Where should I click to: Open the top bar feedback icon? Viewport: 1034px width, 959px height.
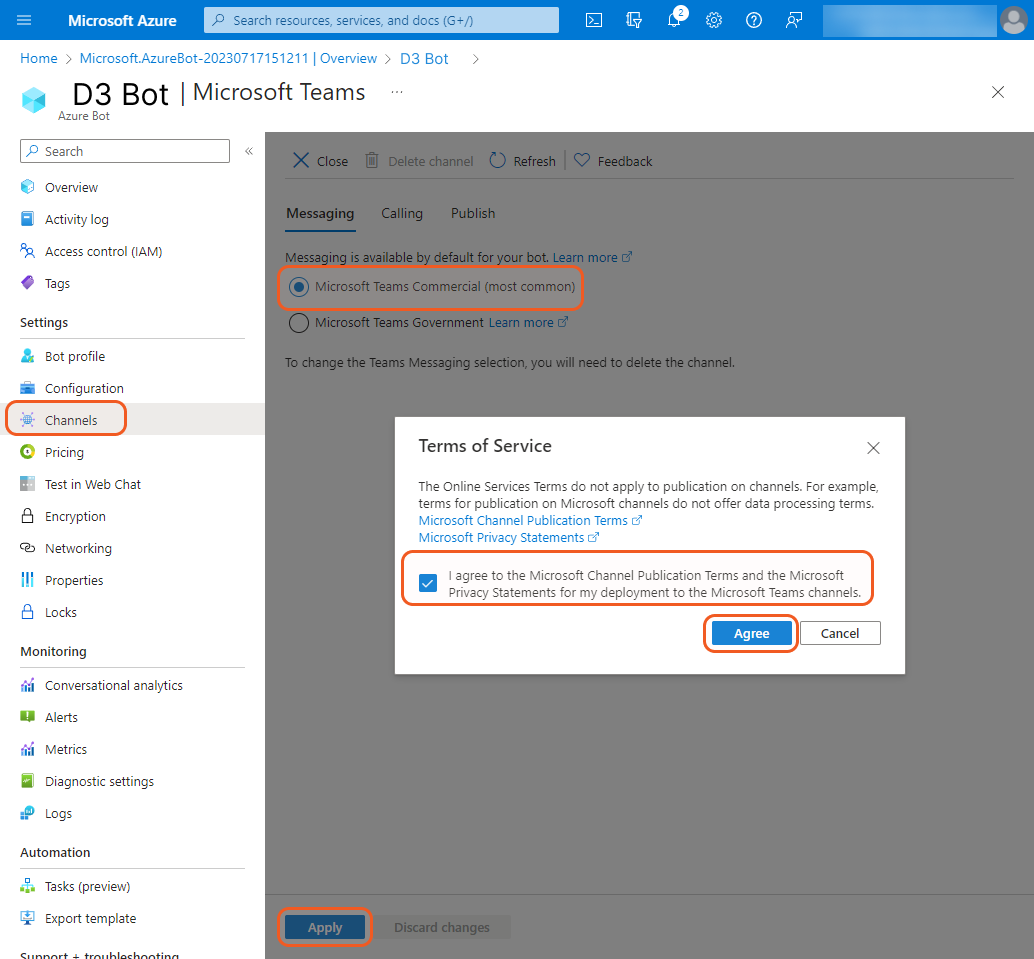click(794, 20)
